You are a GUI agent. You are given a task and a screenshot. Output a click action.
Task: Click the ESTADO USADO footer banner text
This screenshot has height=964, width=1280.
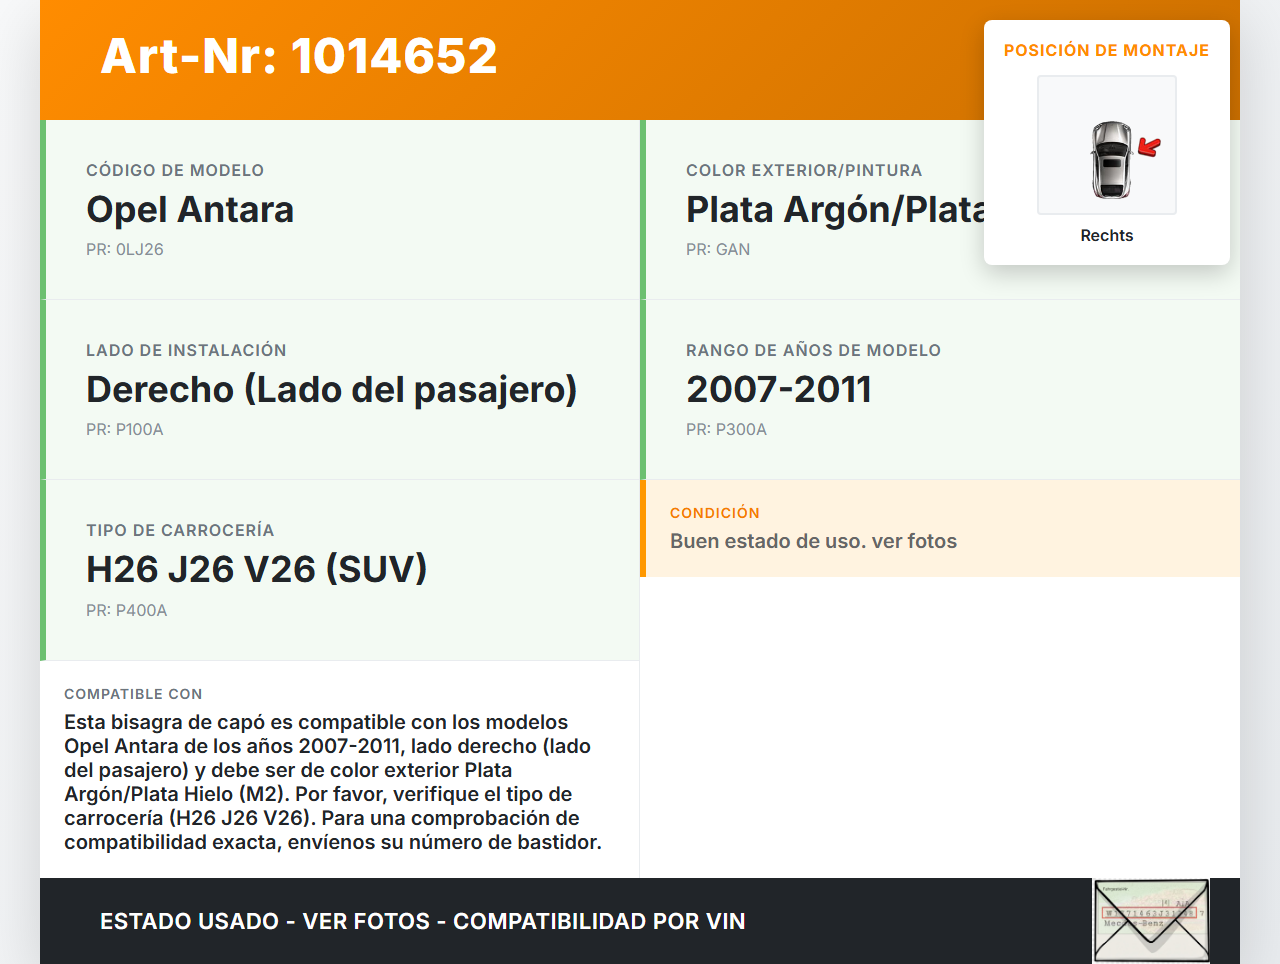[422, 922]
